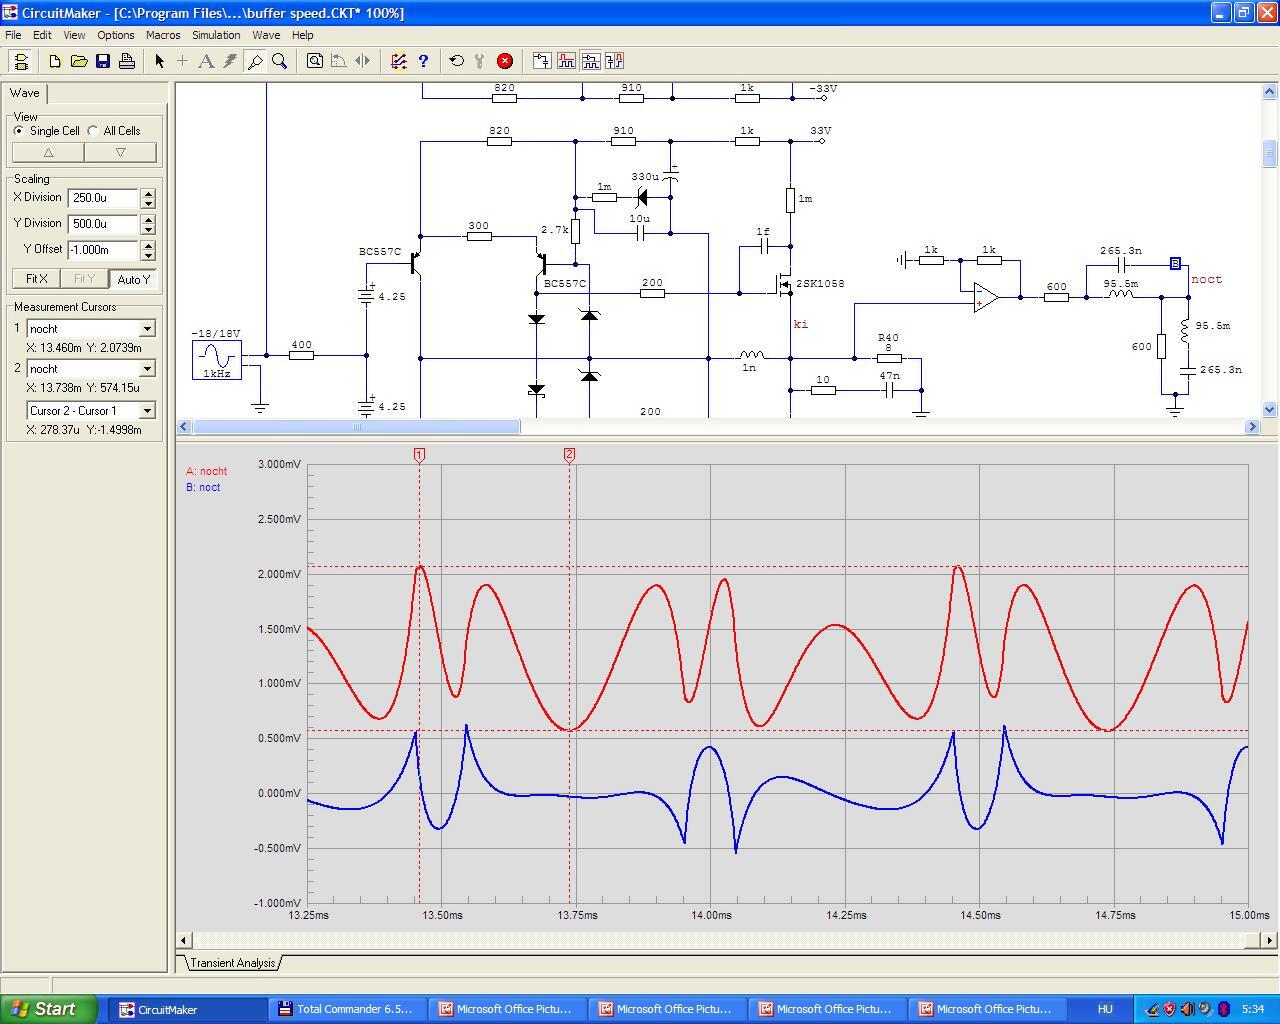
Task: Switch to the Transient Analysis tab
Action: click(x=232, y=963)
